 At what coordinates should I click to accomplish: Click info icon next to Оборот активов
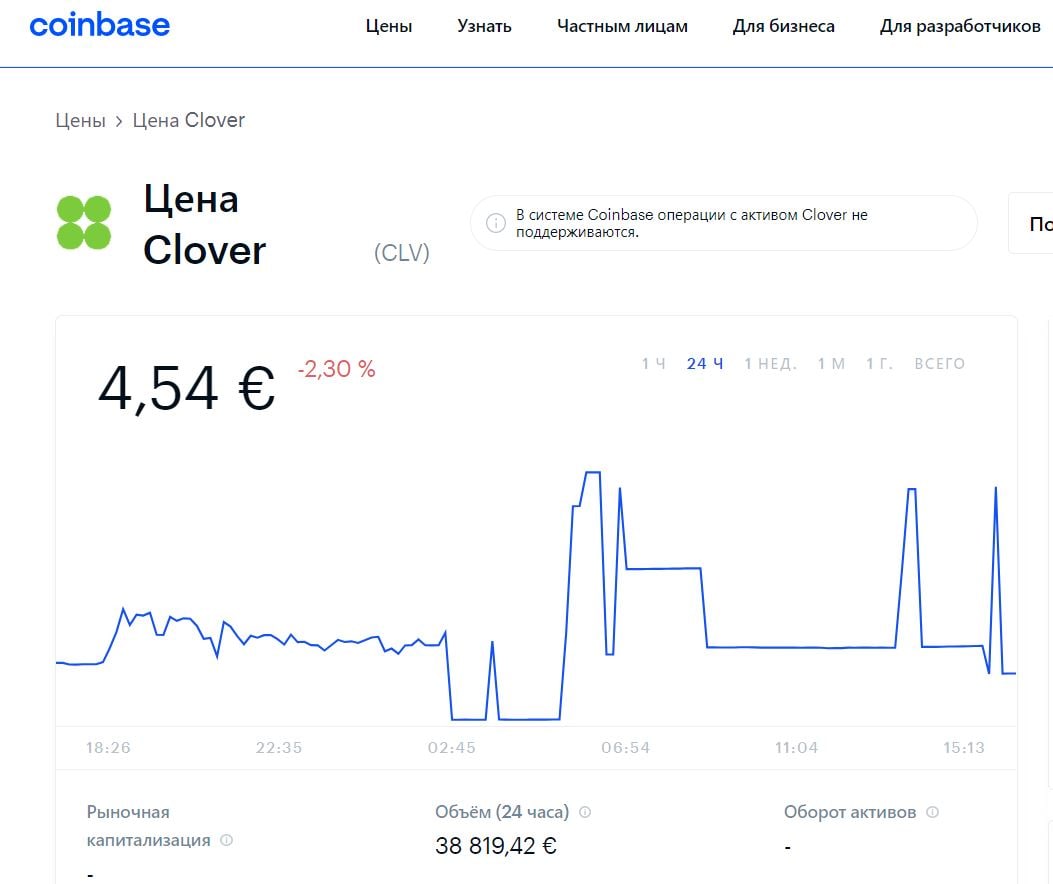[x=932, y=811]
